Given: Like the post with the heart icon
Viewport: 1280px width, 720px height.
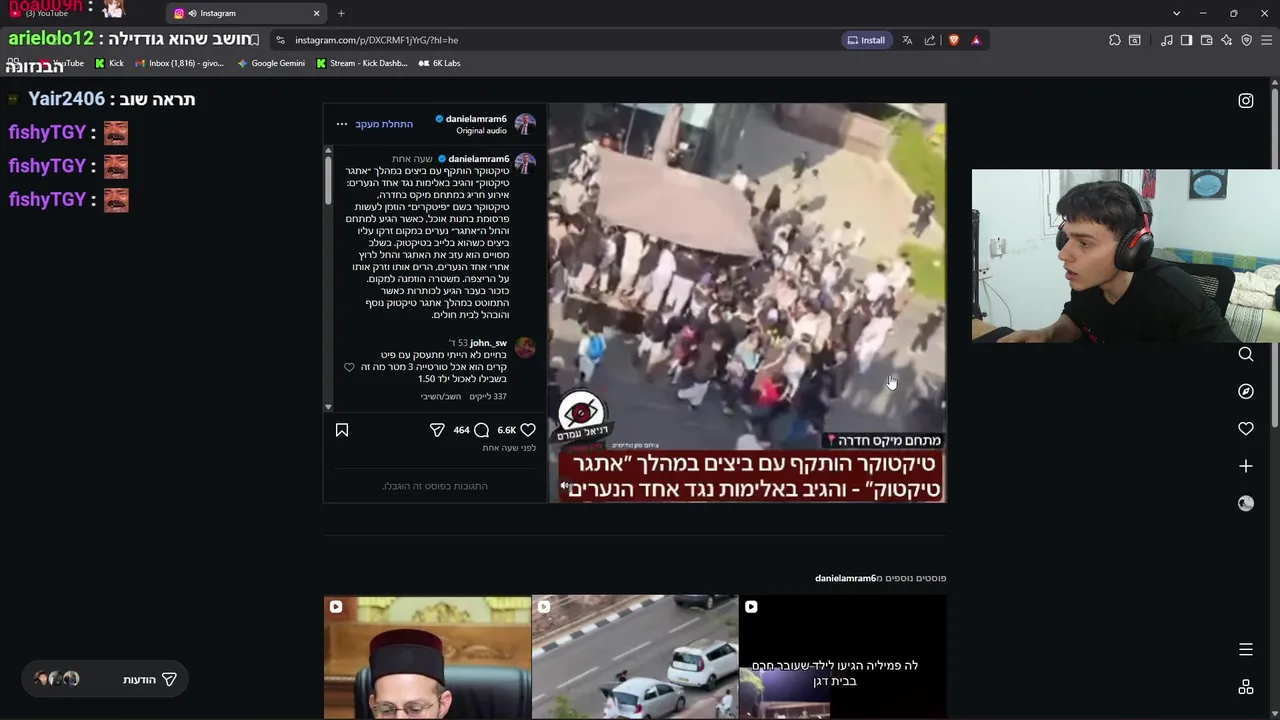Looking at the screenshot, I should point(528,430).
